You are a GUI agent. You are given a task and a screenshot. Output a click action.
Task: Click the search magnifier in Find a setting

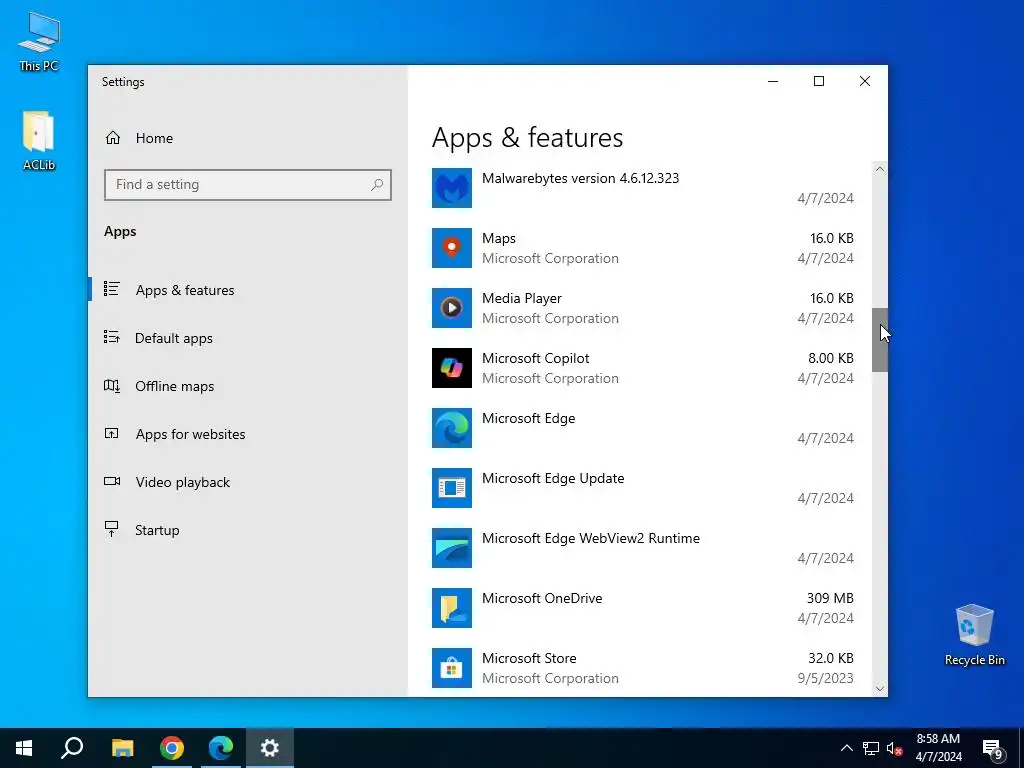coord(377,185)
